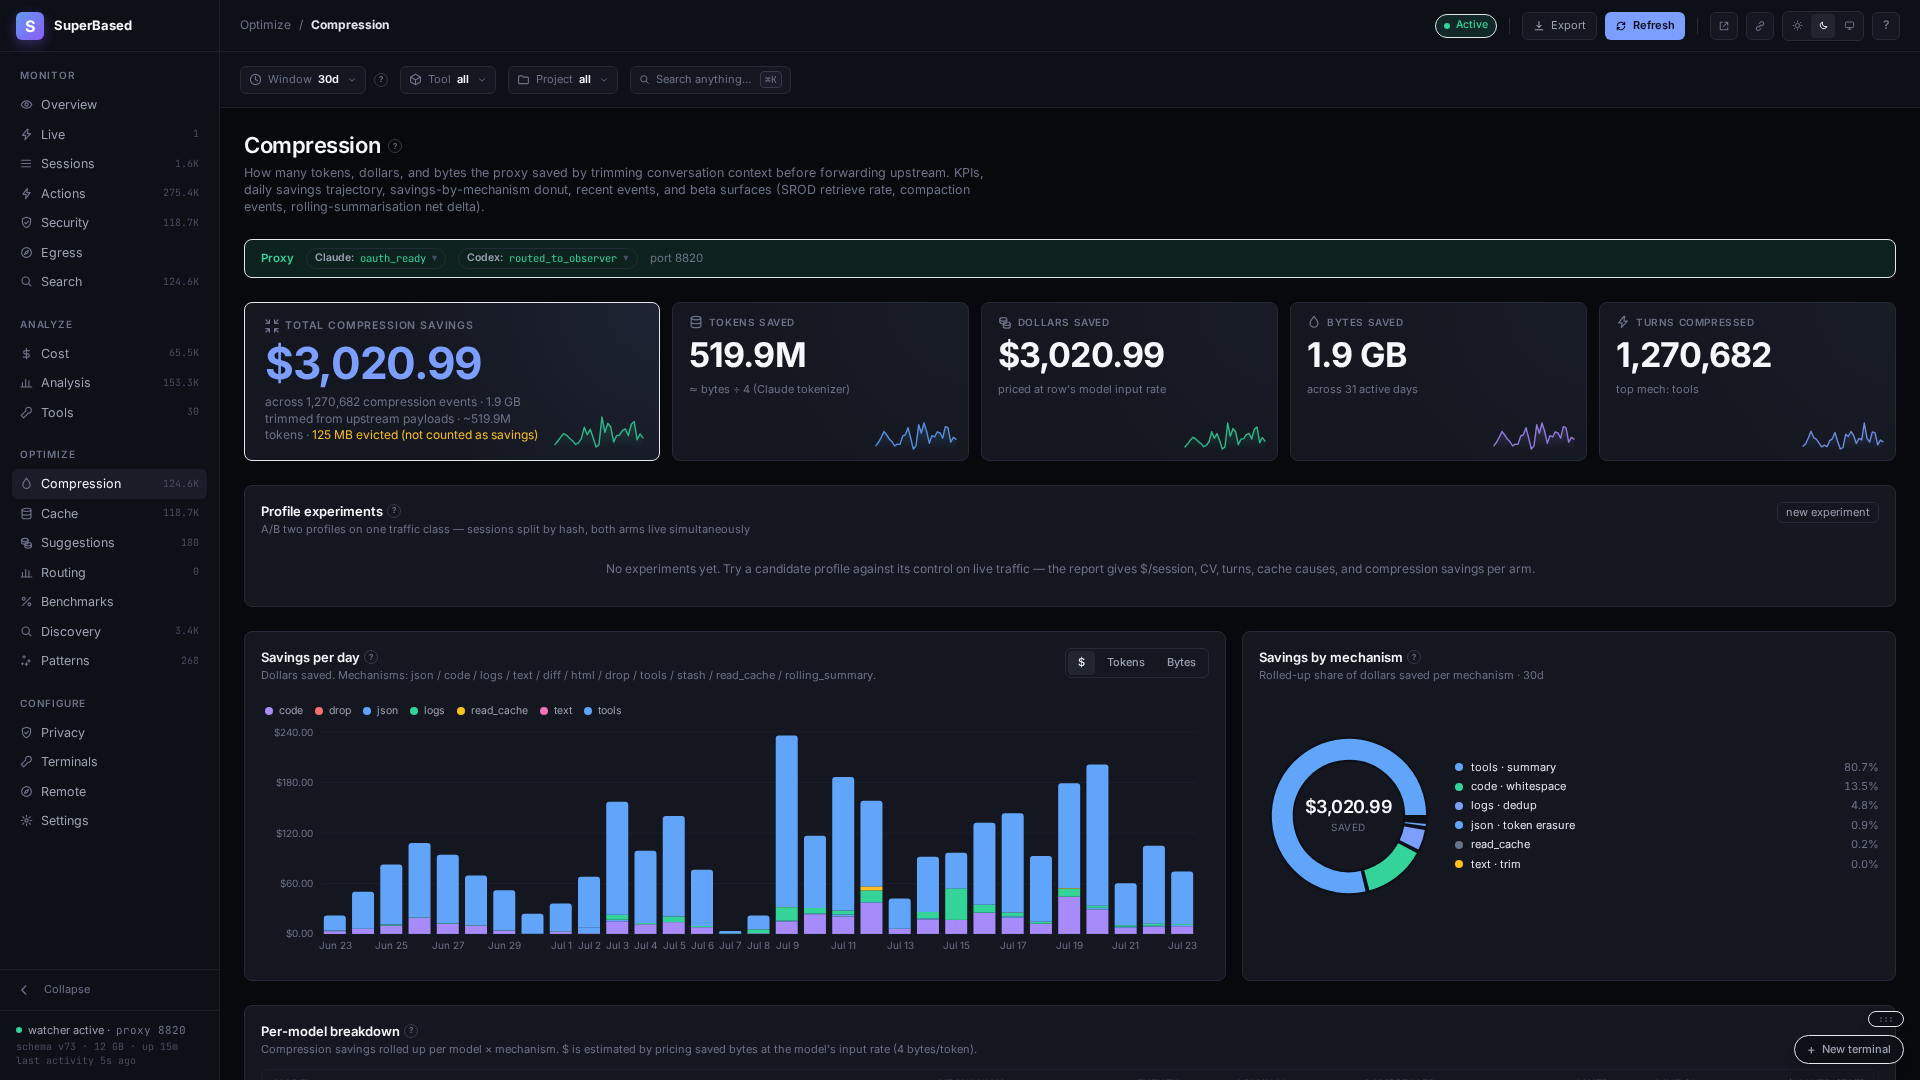Switch to dark theme moon toggle
Image resolution: width=1920 pixels, height=1080 pixels.
1823,26
